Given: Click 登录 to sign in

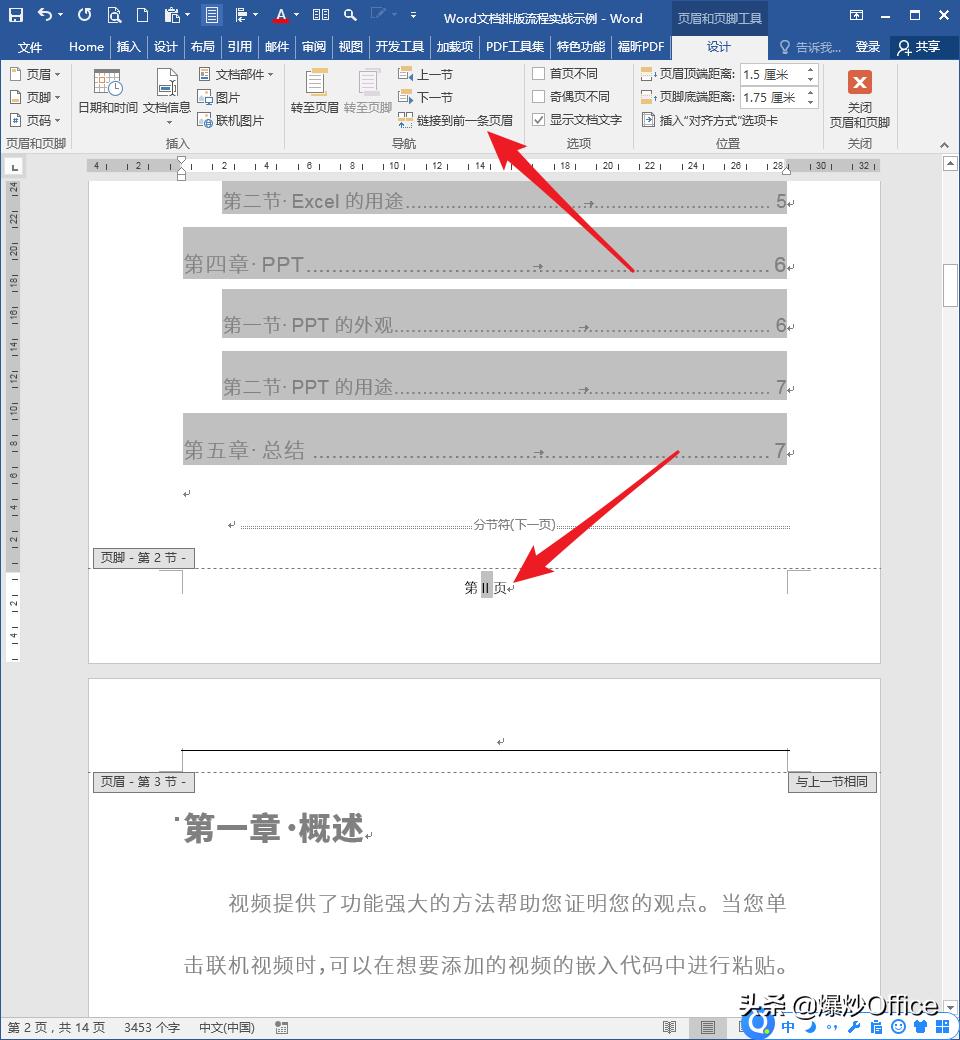Looking at the screenshot, I should (x=868, y=46).
